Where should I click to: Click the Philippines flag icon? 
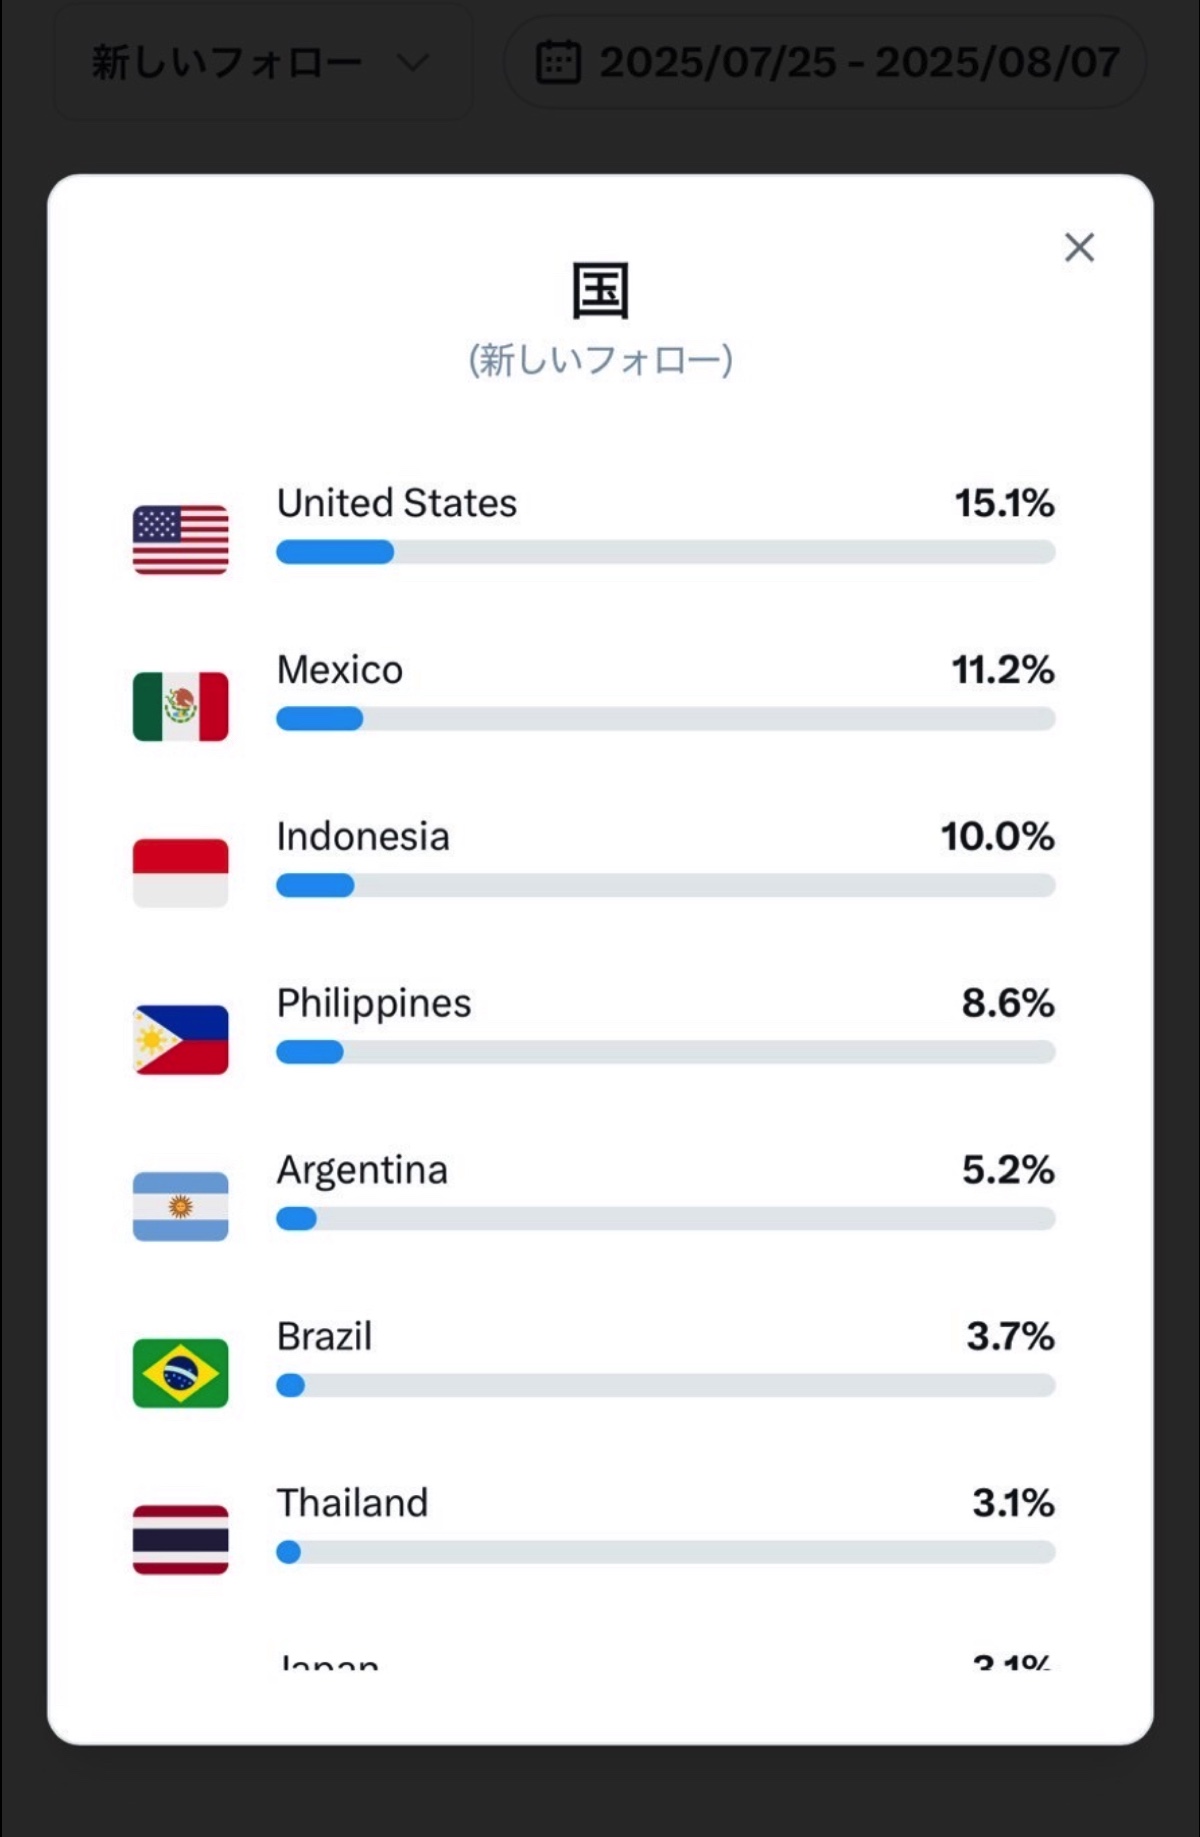click(x=180, y=1038)
